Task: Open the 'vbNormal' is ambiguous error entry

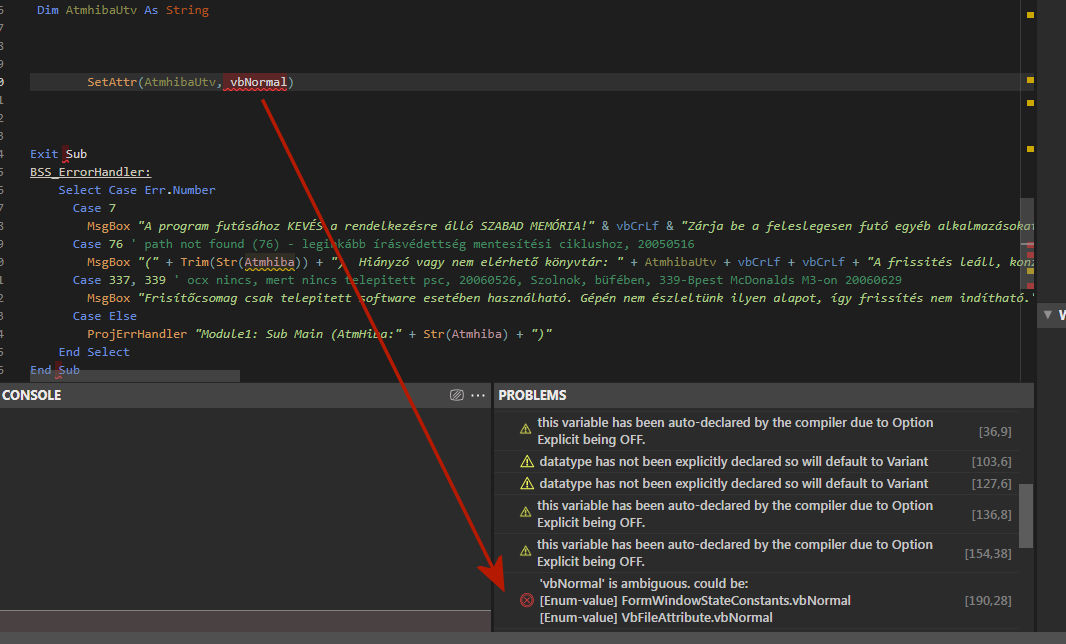Action: (754, 600)
